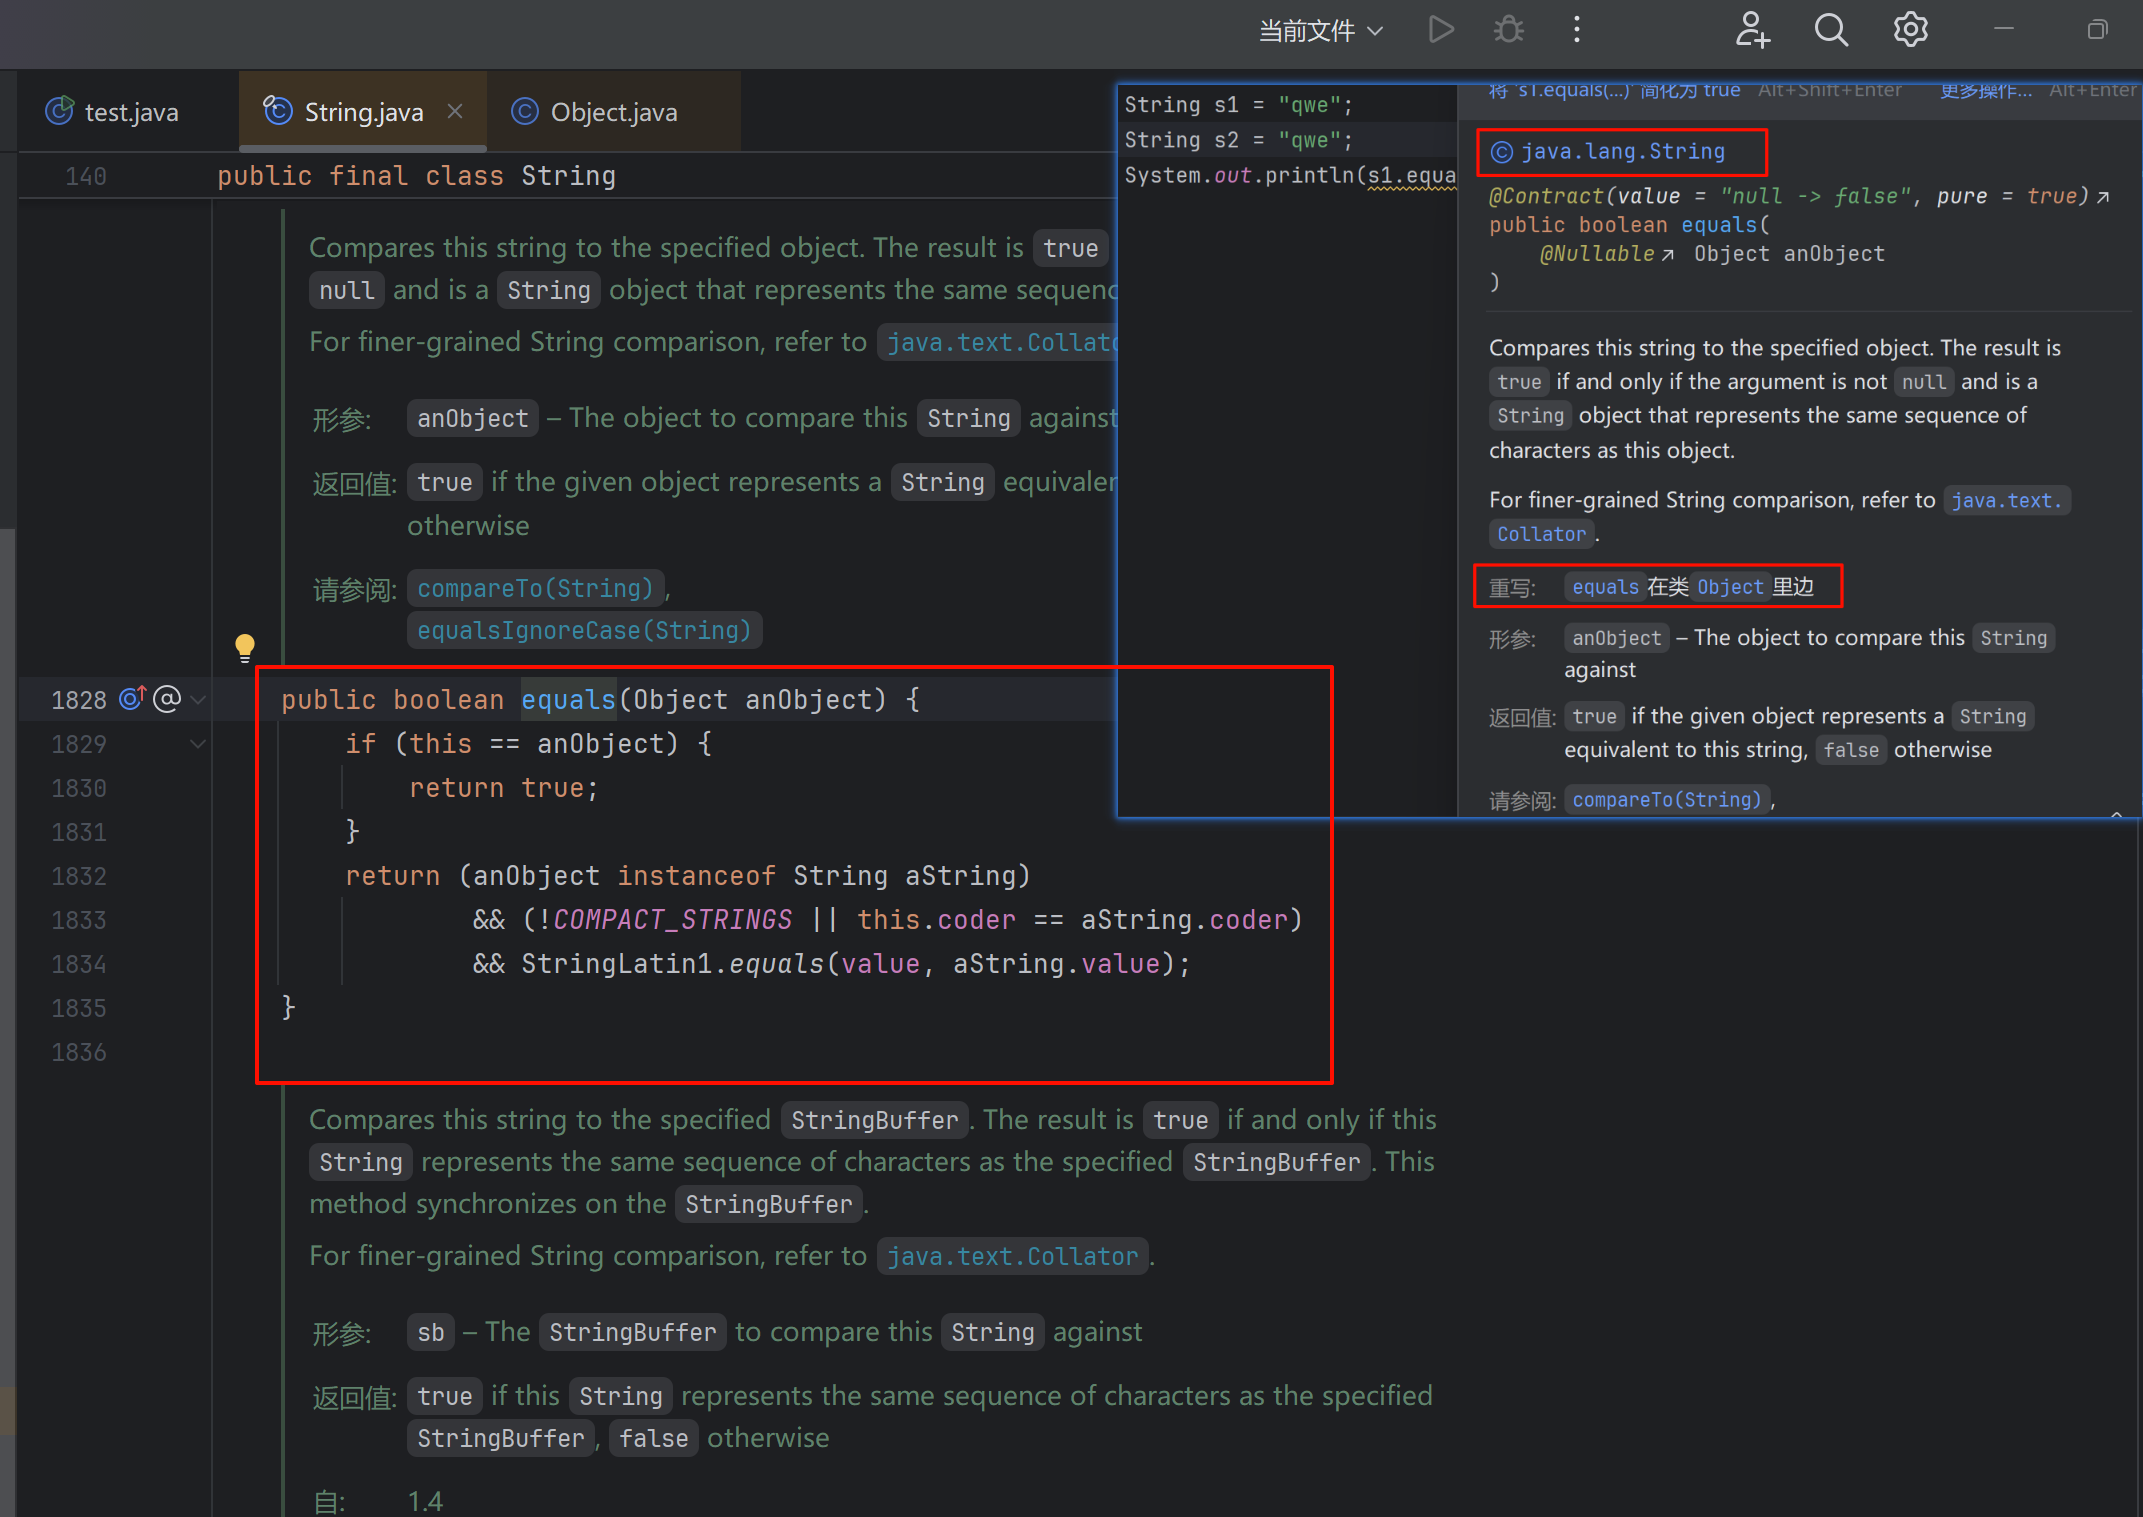Click the add user collaboration icon
Viewport: 2143px width, 1517px height.
point(1752,30)
